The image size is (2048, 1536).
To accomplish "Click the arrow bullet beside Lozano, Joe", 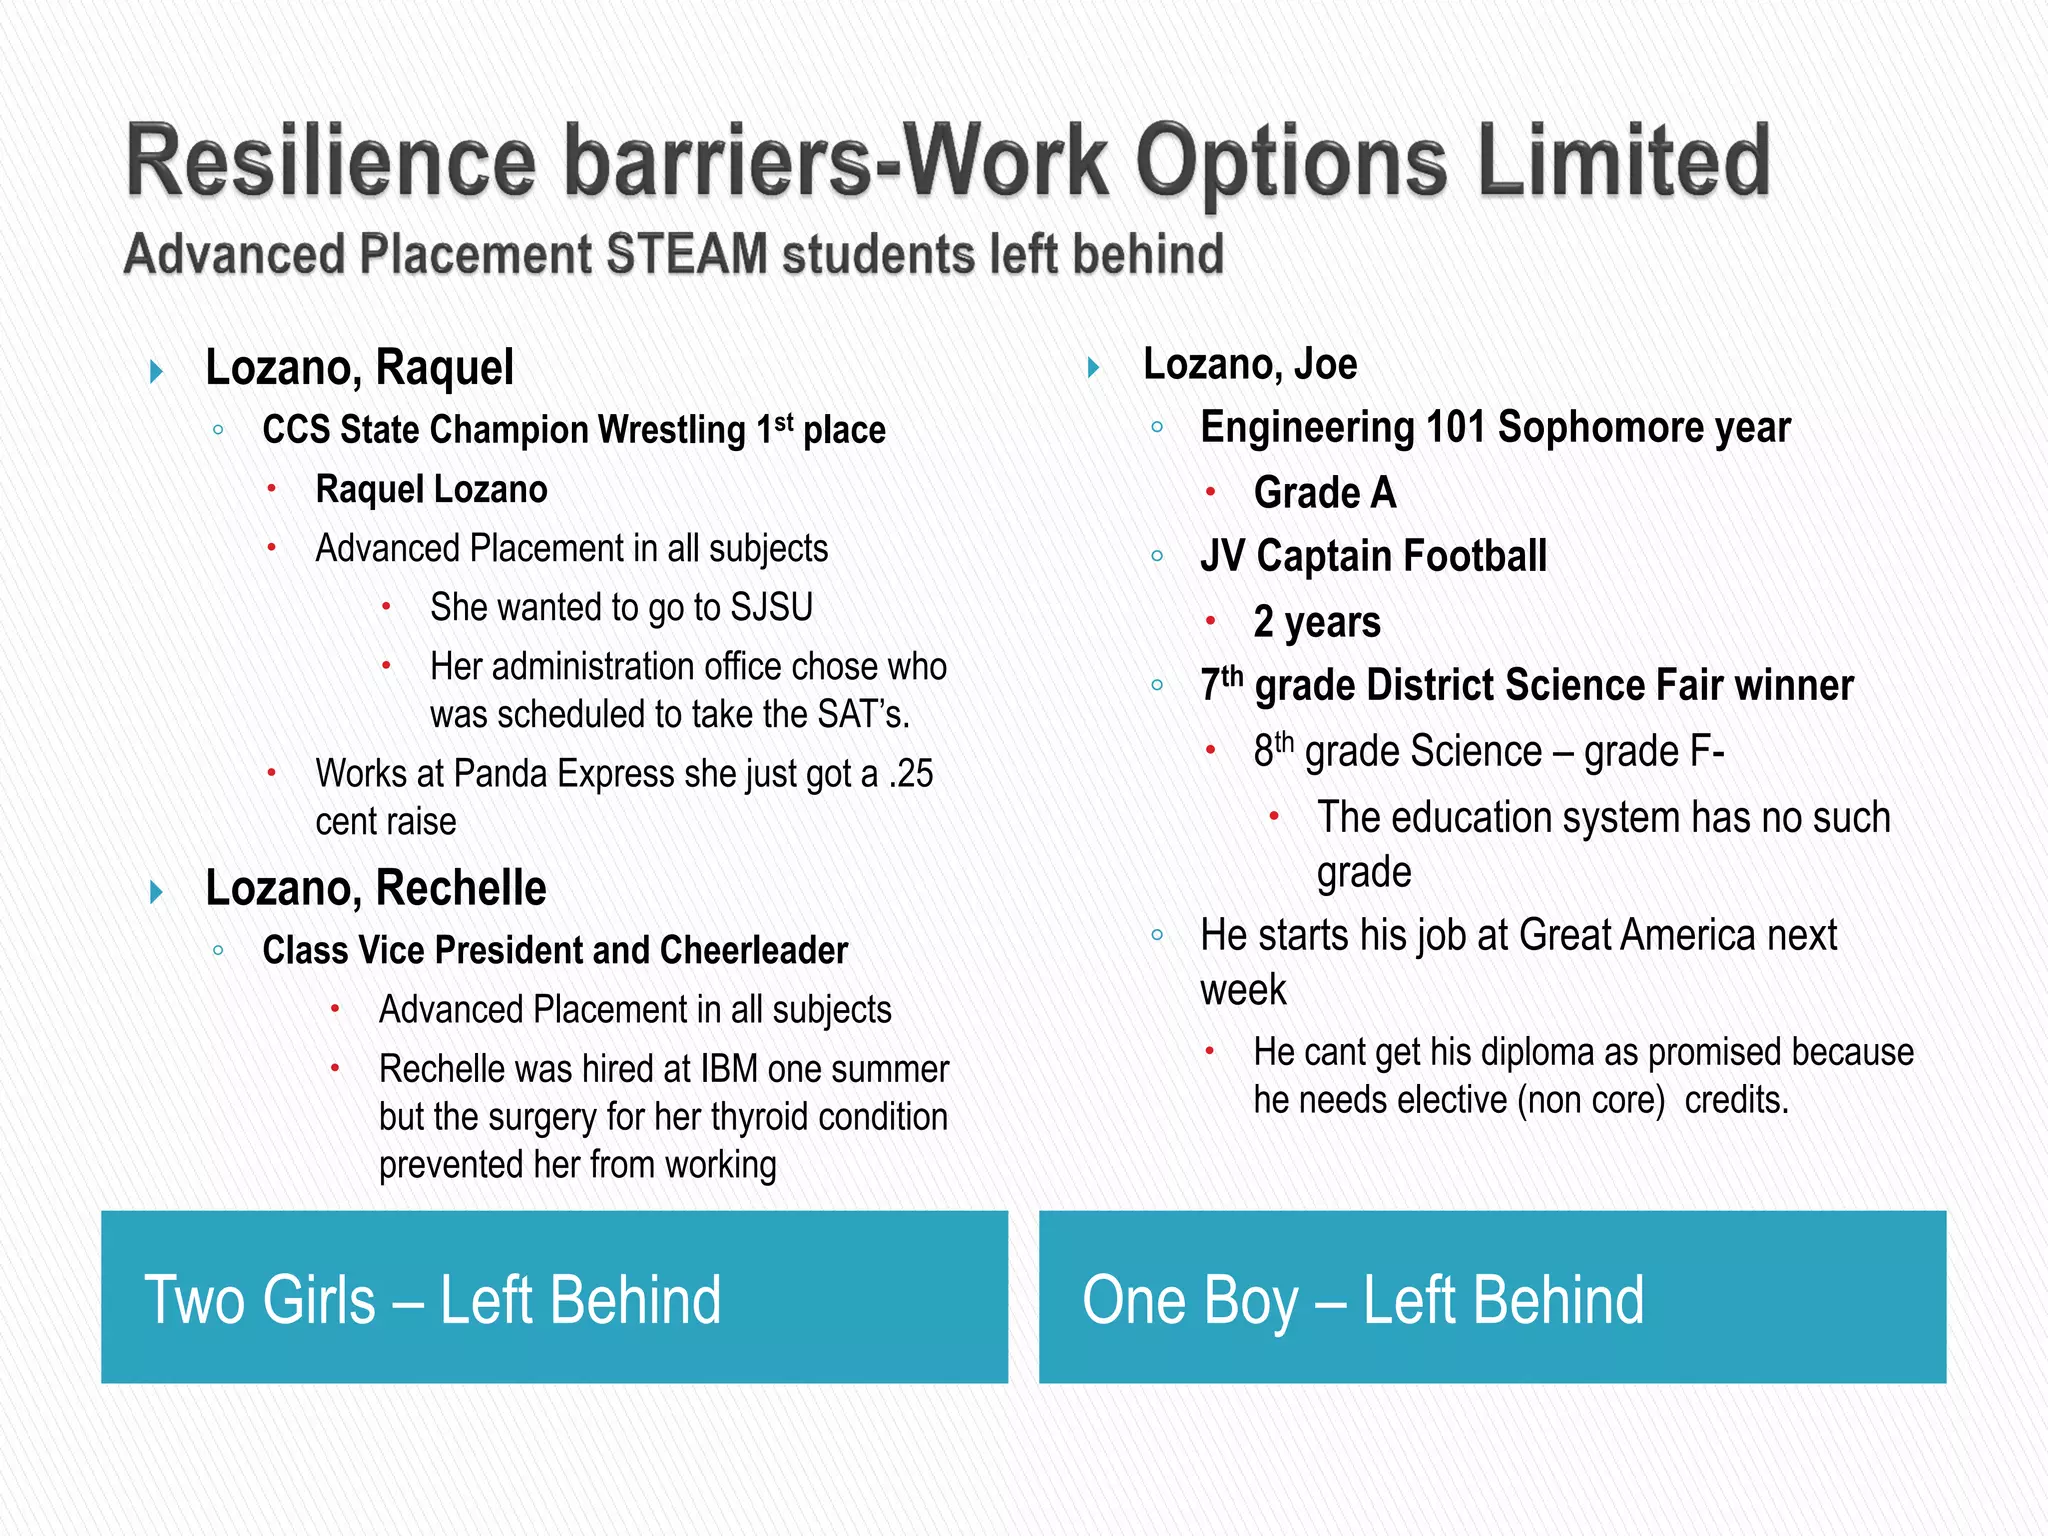I will pos(1094,368).
